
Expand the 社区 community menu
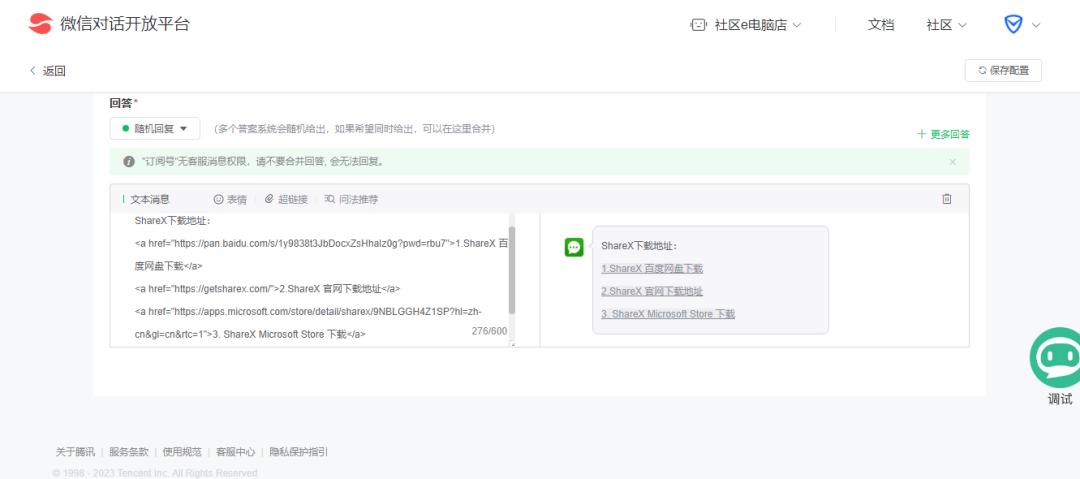click(946, 25)
